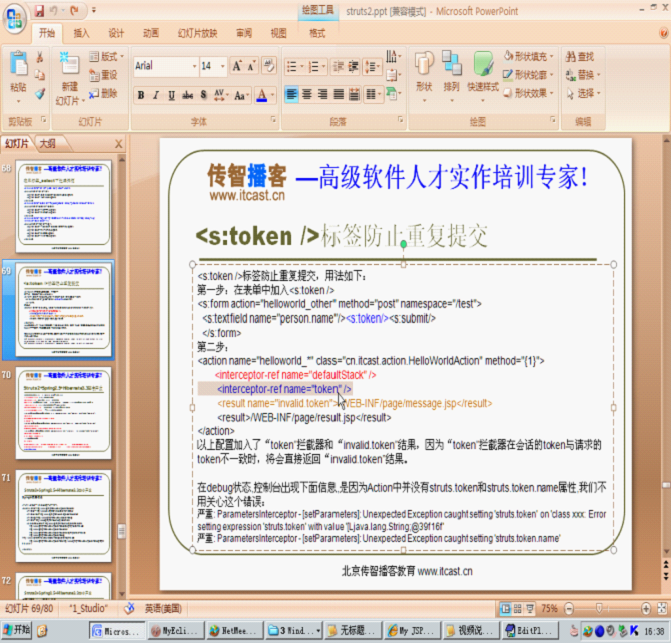Switch to 设计 ribbon tab
Image resolution: width=671 pixels, height=643 pixels.
pos(116,33)
